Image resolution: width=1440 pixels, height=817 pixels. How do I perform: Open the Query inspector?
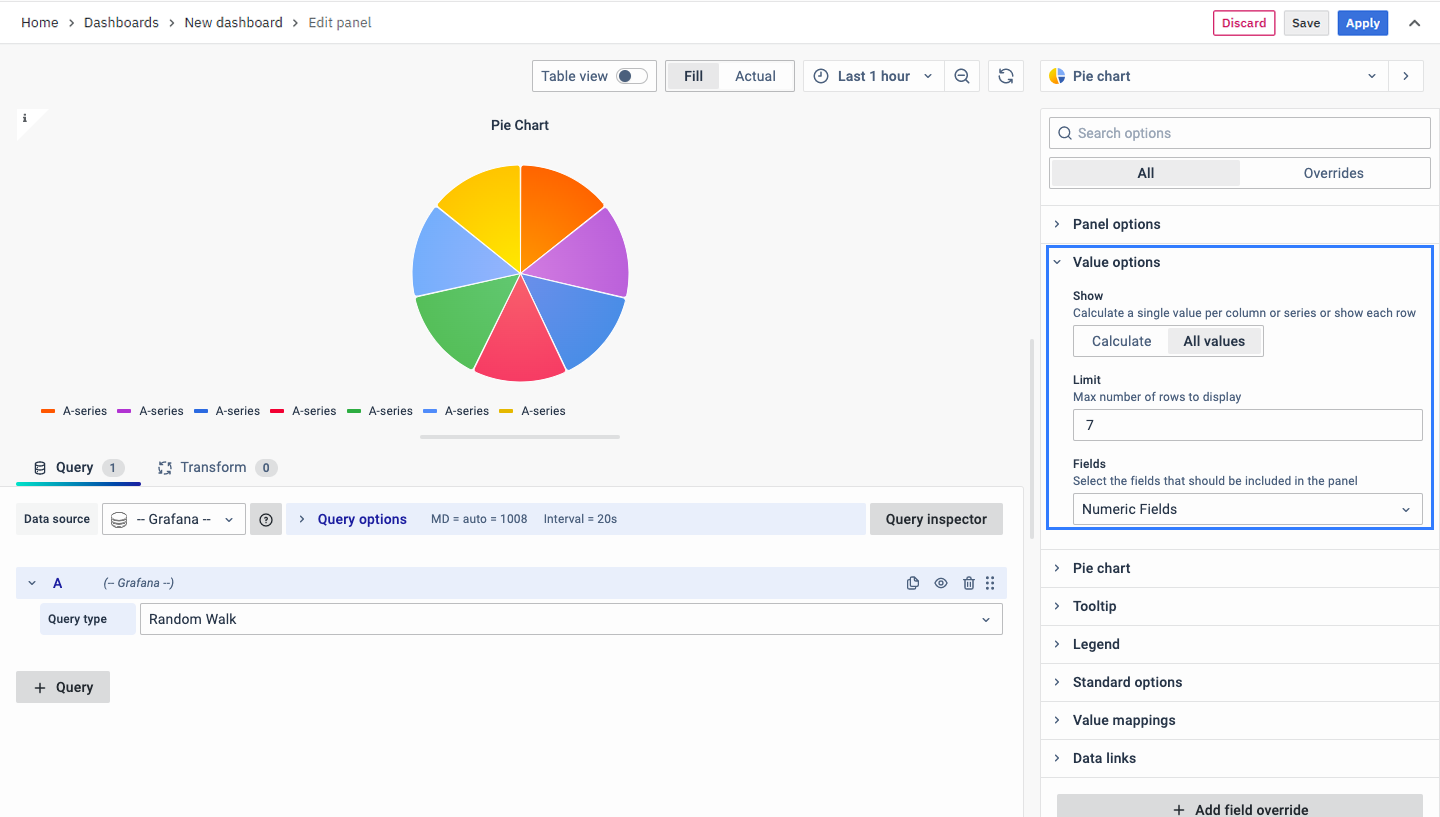point(936,519)
